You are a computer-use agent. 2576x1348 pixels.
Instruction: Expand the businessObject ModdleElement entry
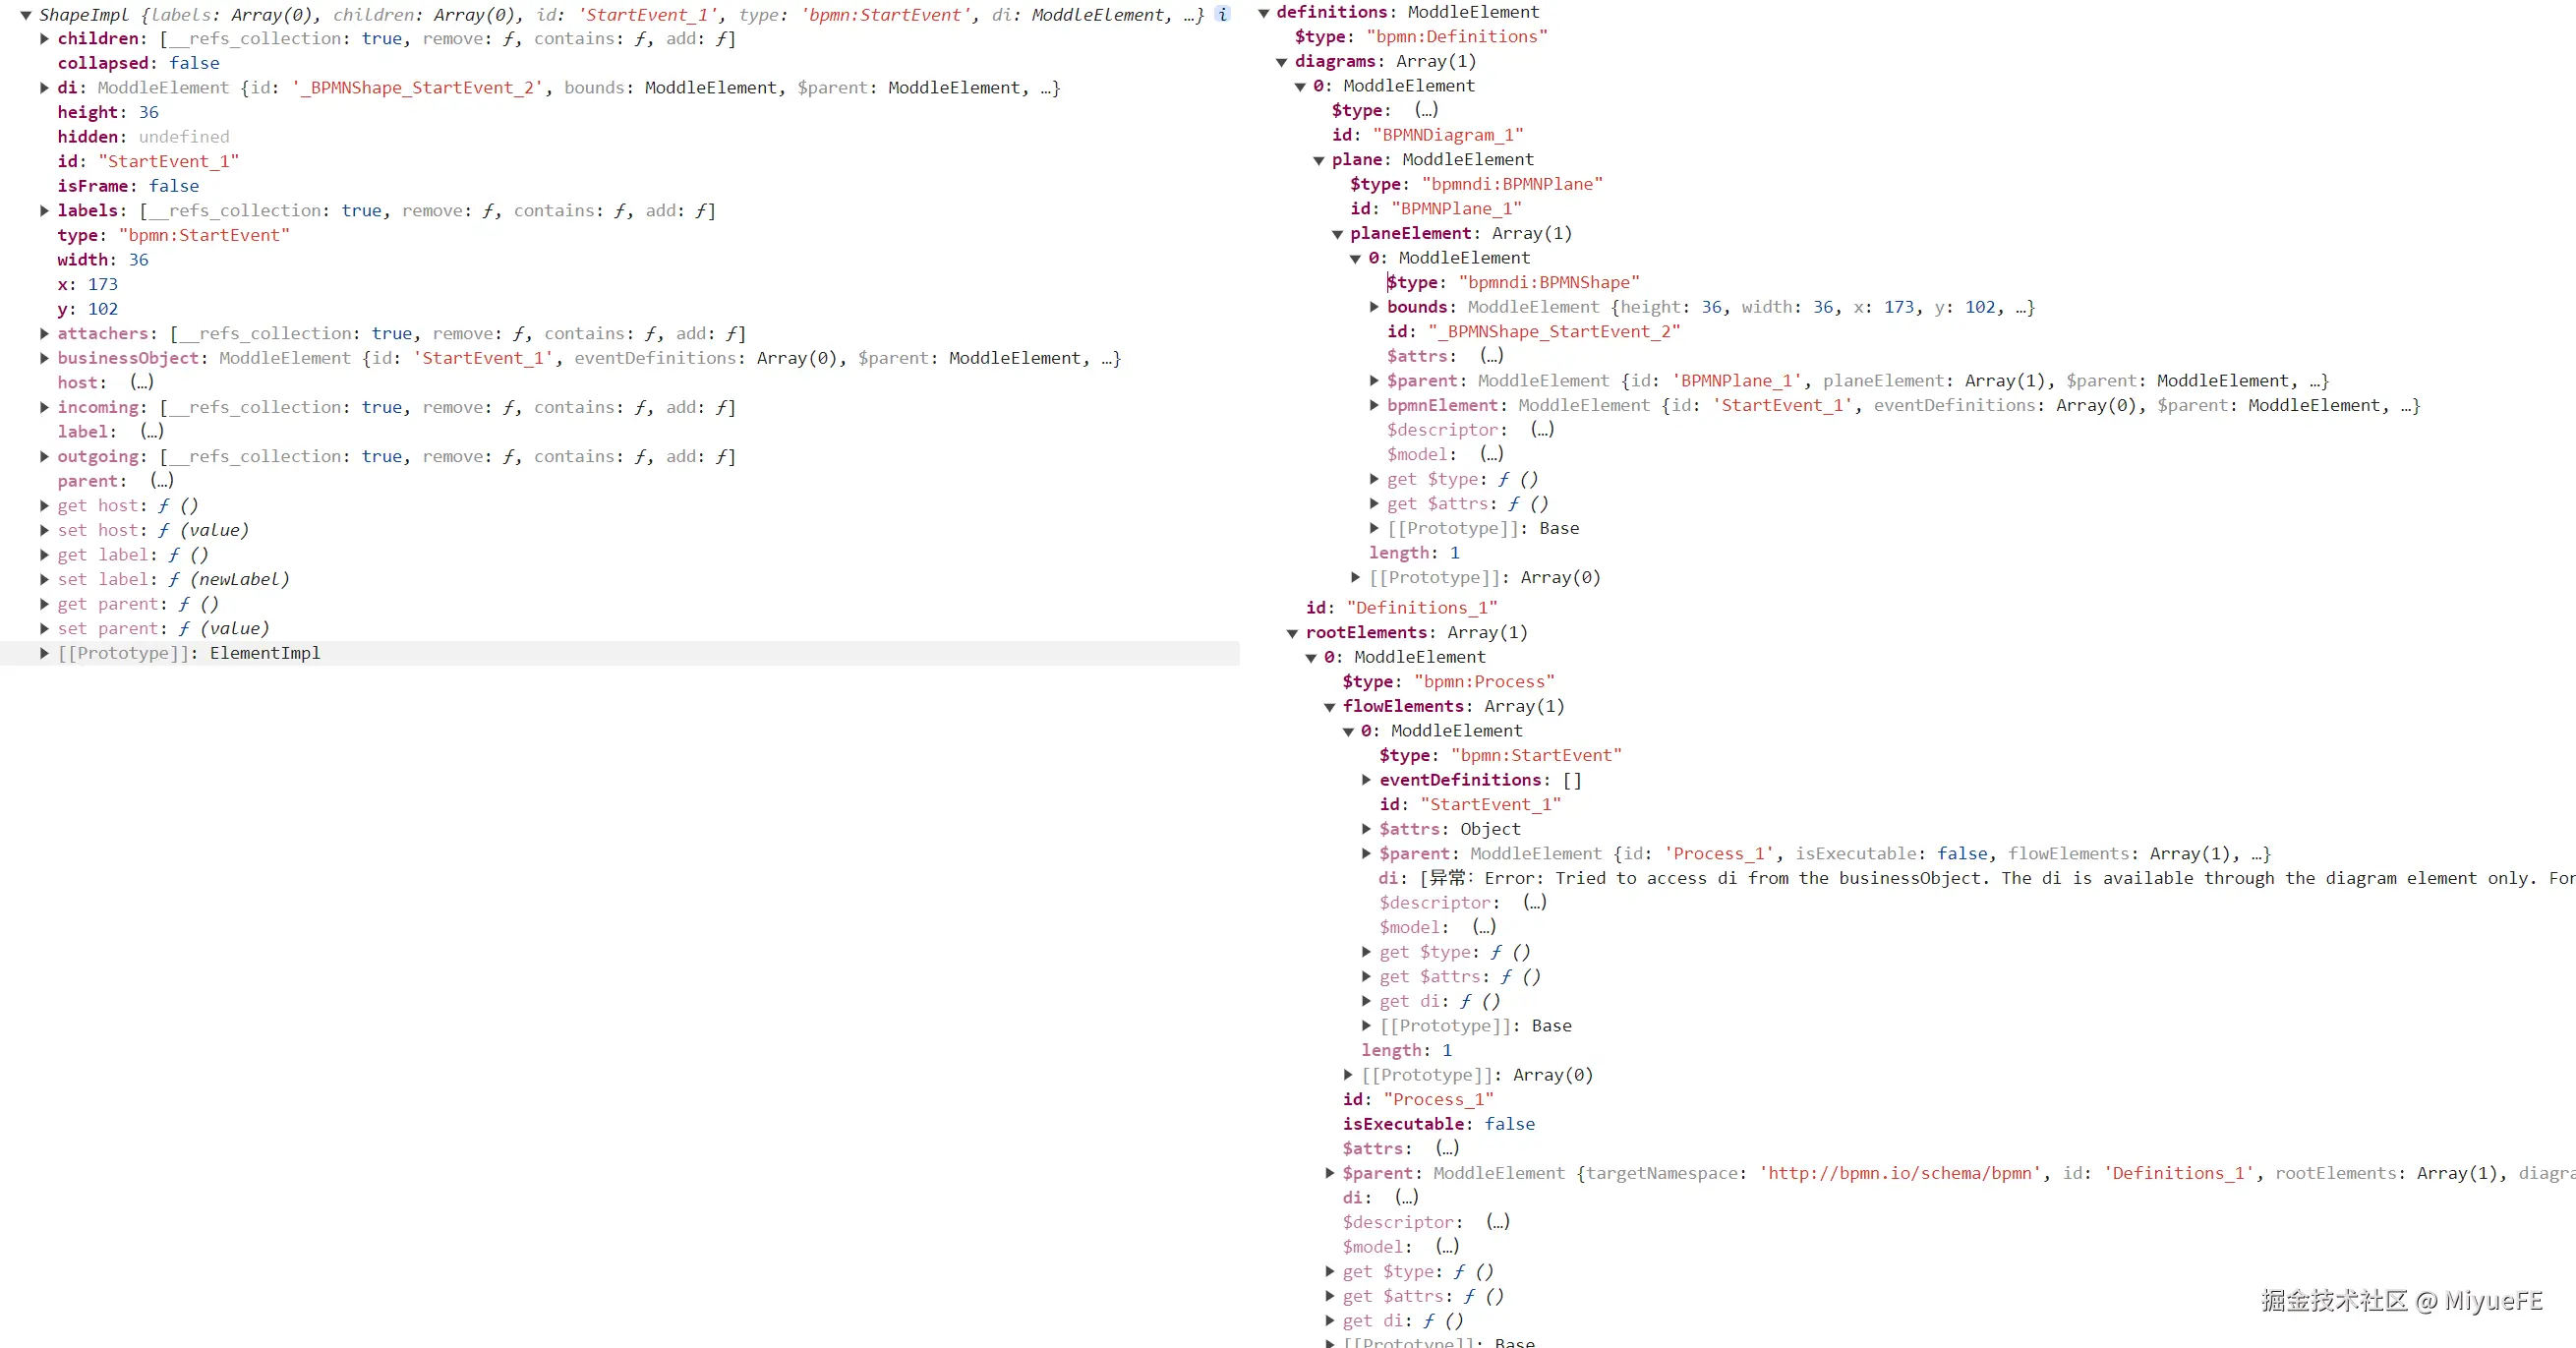coord(44,358)
